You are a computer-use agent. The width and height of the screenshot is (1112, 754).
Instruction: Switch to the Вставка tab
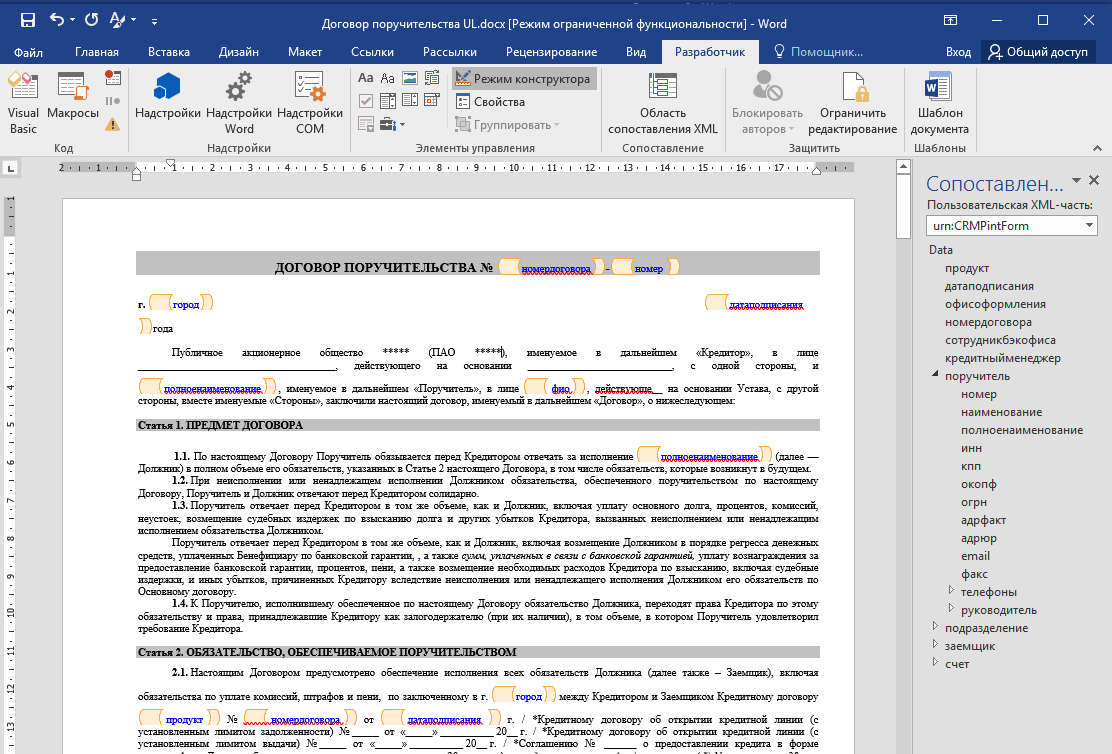pos(169,52)
